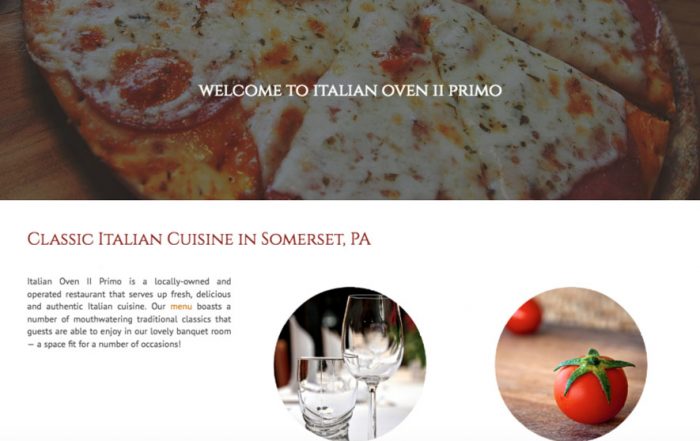This screenshot has width=700, height=441.
Task: Click the circular wine glasses photo
Action: click(x=350, y=363)
